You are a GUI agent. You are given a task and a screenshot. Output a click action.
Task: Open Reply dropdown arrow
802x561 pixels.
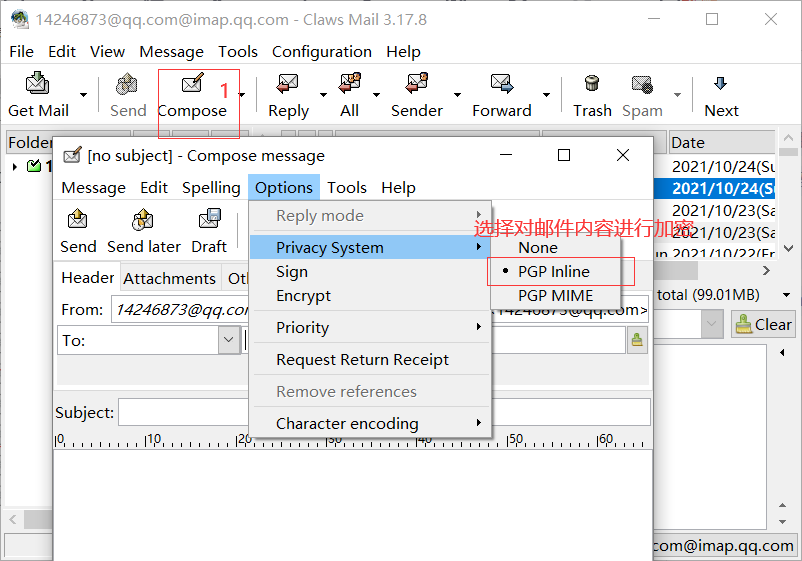323,95
